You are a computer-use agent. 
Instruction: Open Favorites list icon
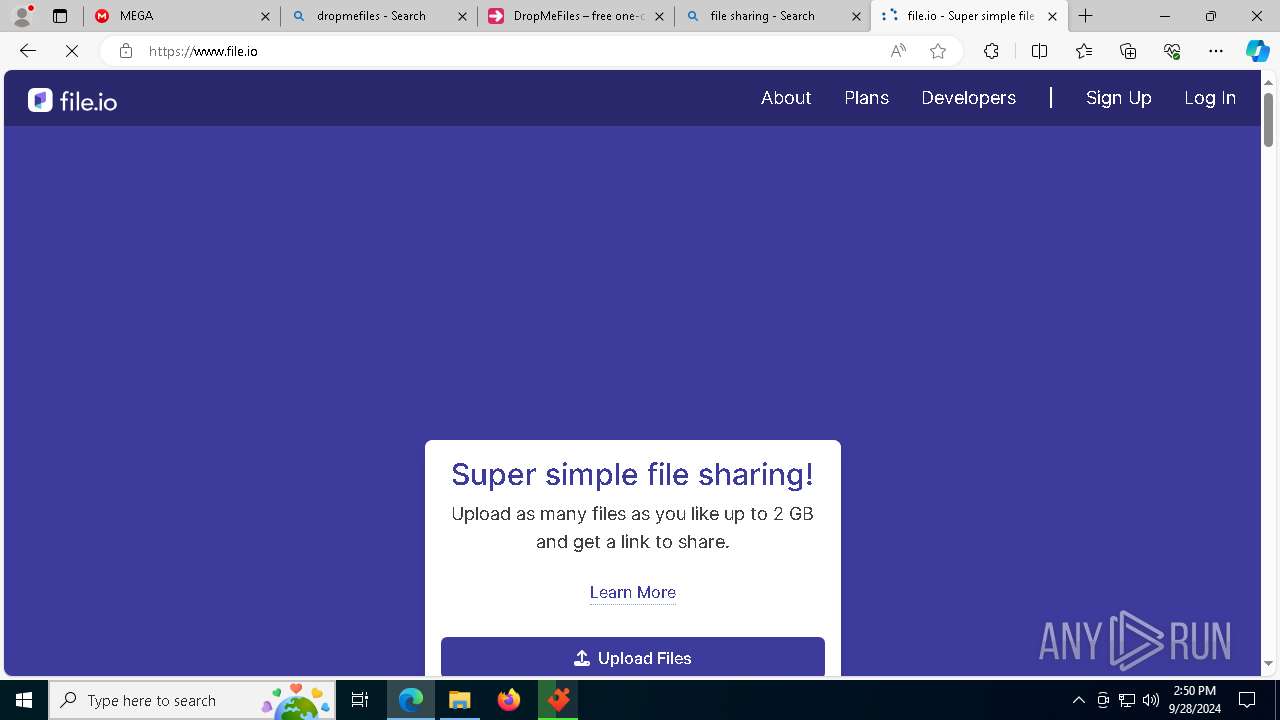click(x=1084, y=51)
